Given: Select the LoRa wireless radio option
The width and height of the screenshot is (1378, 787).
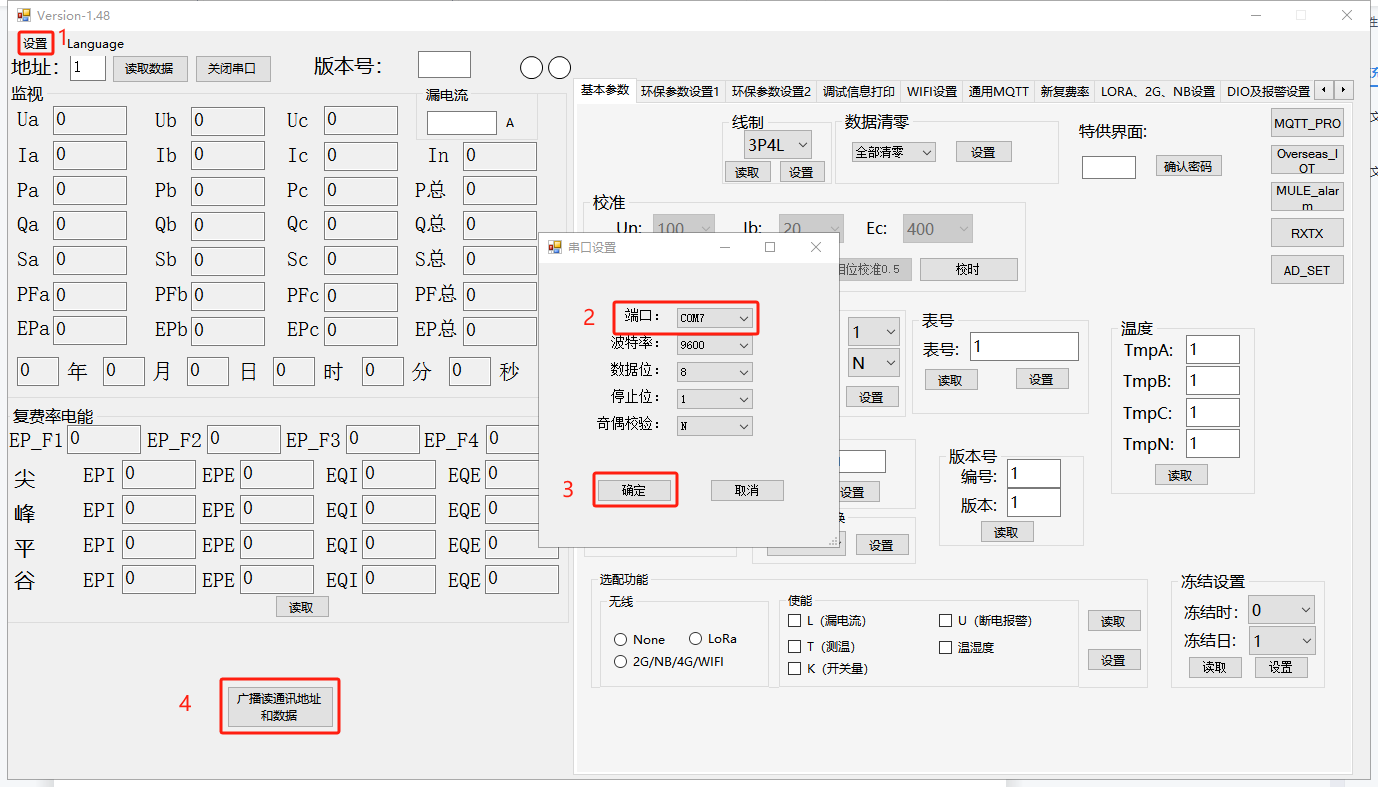Looking at the screenshot, I should pyautogui.click(x=696, y=639).
